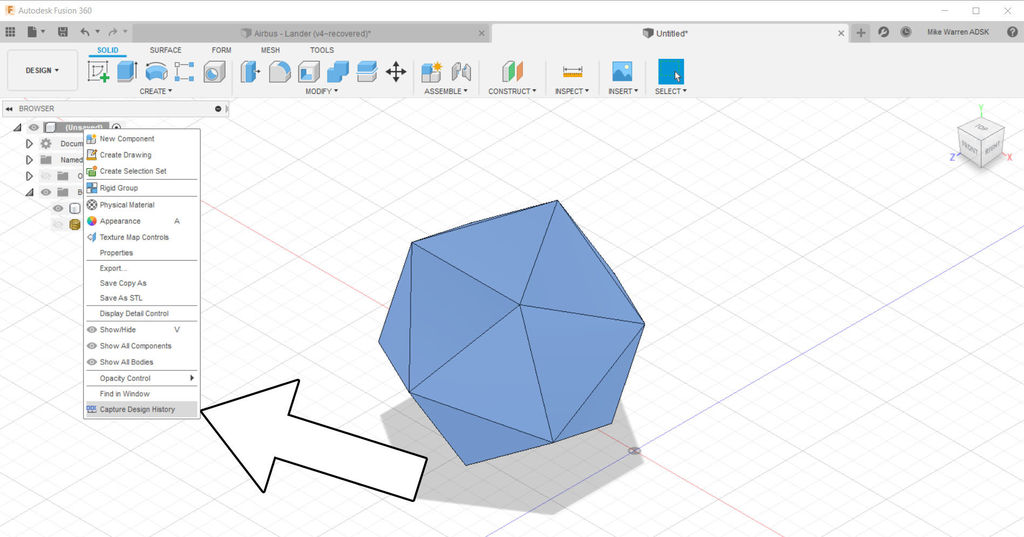The image size is (1024, 537).
Task: Open the SELECT dropdown menu
Action: click(x=671, y=91)
